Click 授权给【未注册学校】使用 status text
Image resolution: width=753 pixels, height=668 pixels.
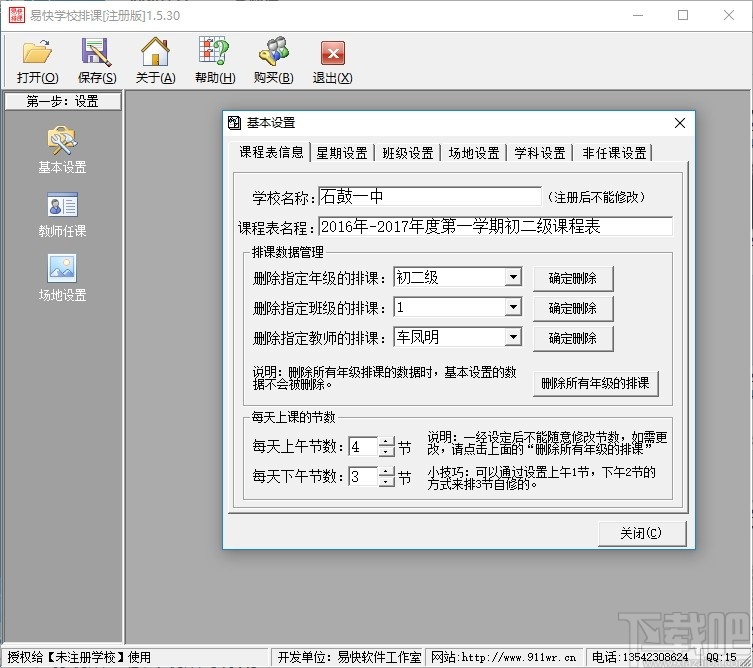pos(79,657)
